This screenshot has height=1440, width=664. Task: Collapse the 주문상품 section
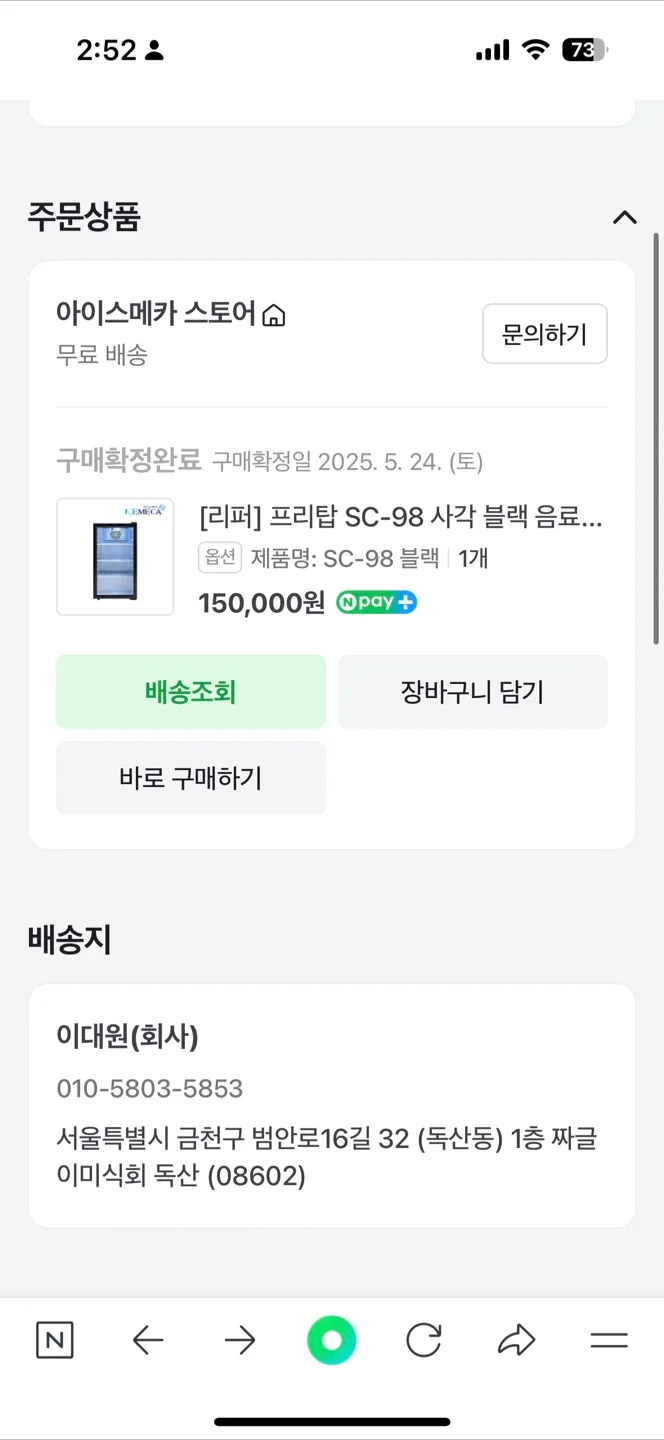624,217
